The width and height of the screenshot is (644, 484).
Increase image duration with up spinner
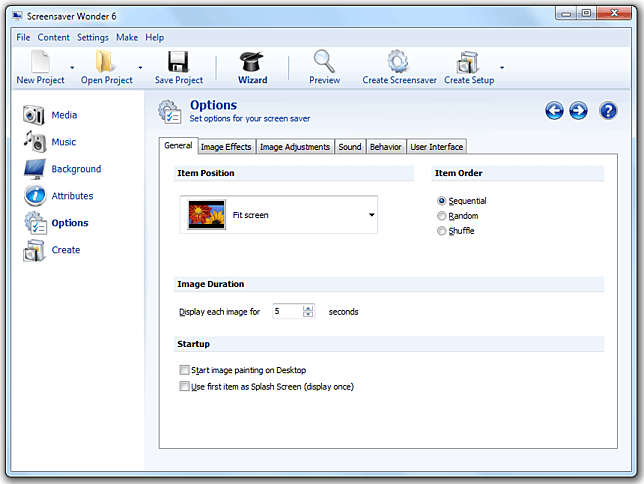[308, 308]
